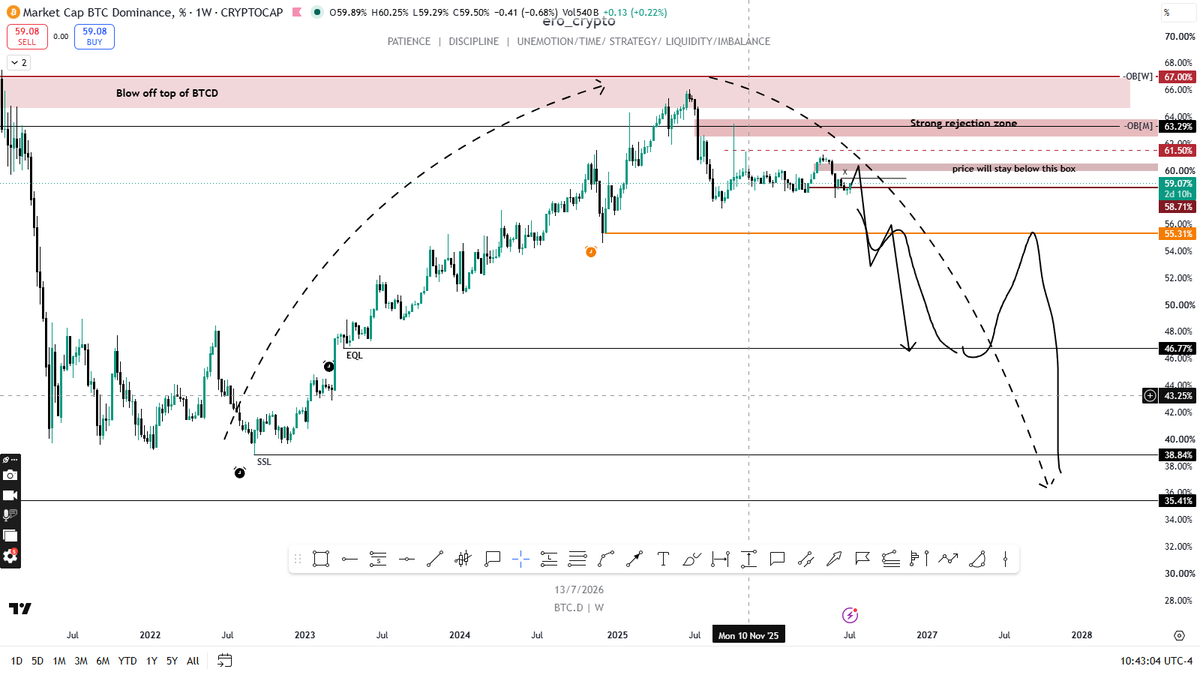Click the pink lightning event marker

[850, 615]
